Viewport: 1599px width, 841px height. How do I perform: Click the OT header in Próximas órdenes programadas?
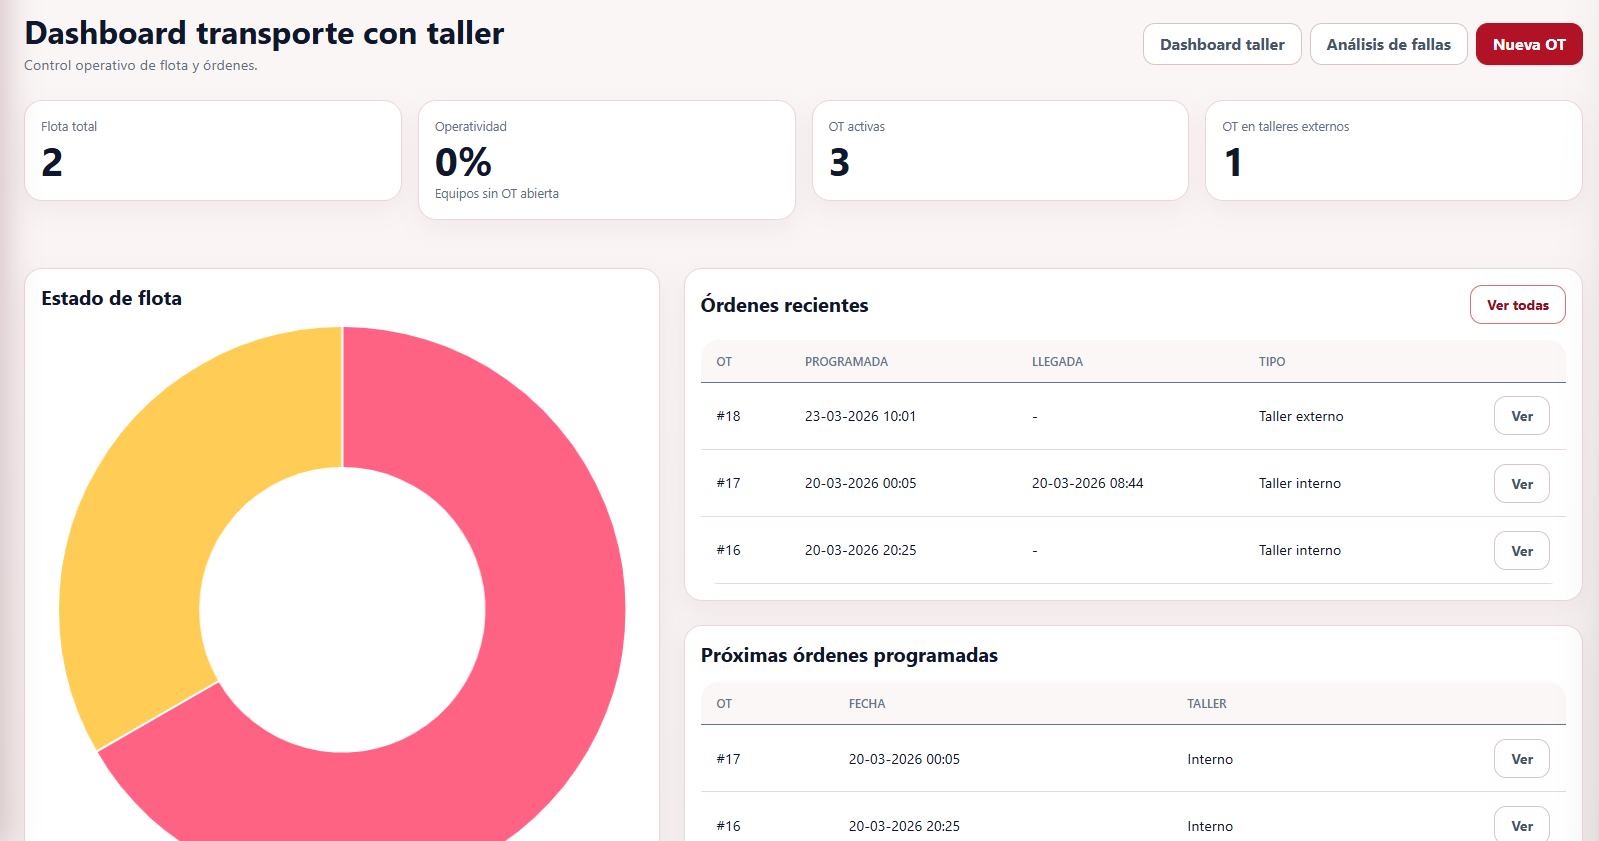[724, 704]
